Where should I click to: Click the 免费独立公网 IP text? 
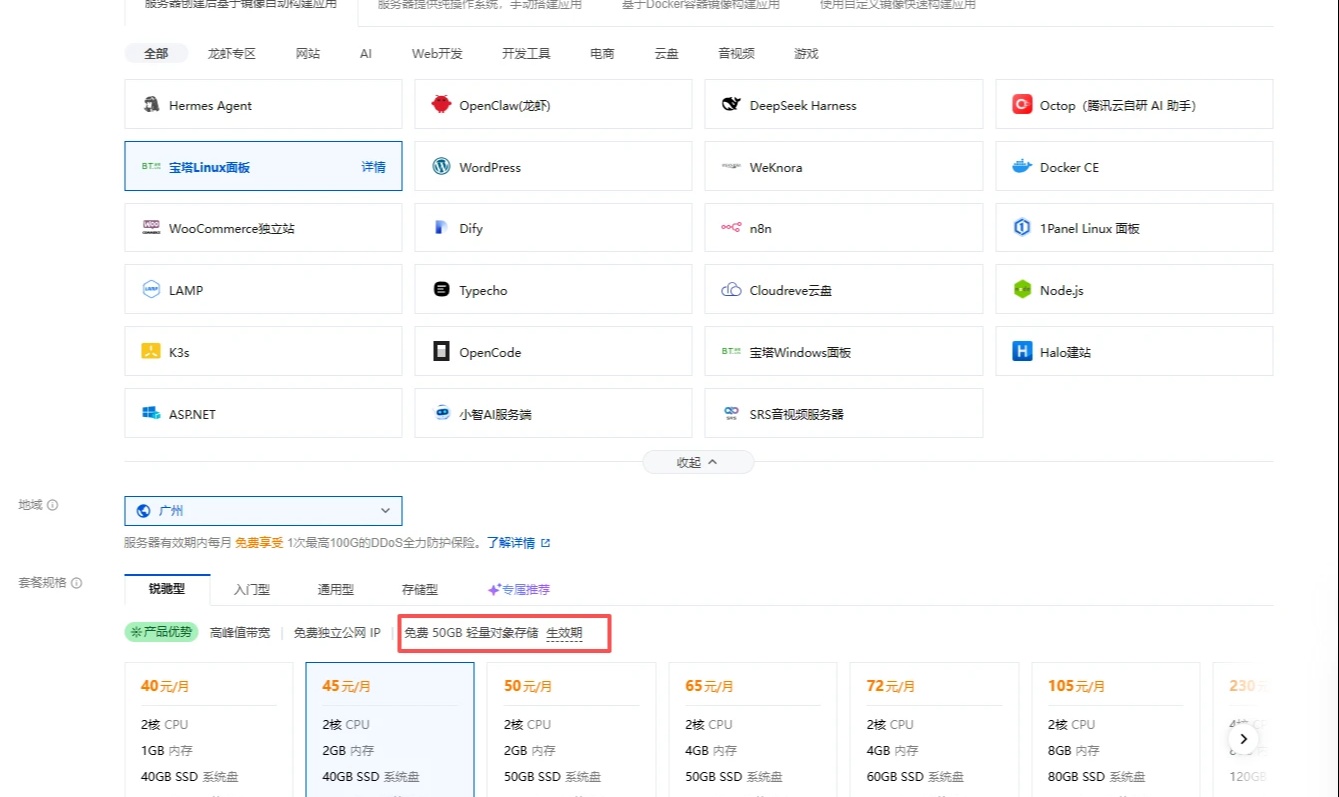click(x=337, y=633)
